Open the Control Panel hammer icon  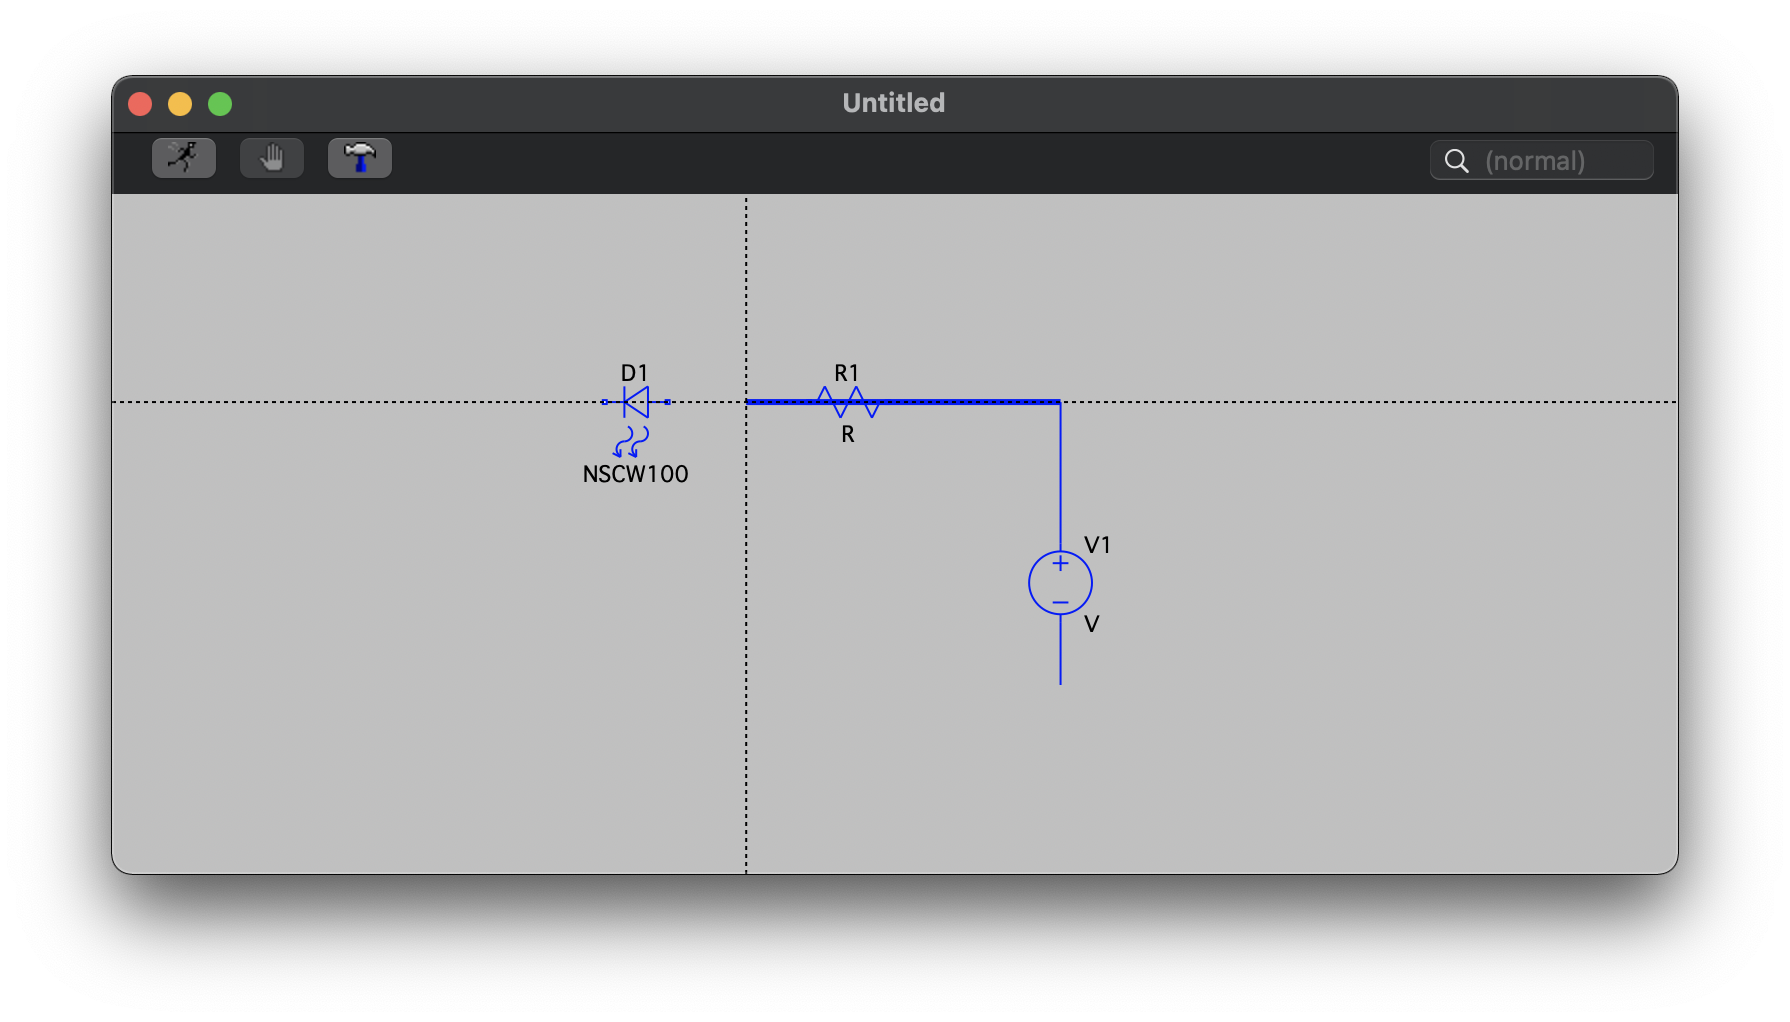[359, 158]
